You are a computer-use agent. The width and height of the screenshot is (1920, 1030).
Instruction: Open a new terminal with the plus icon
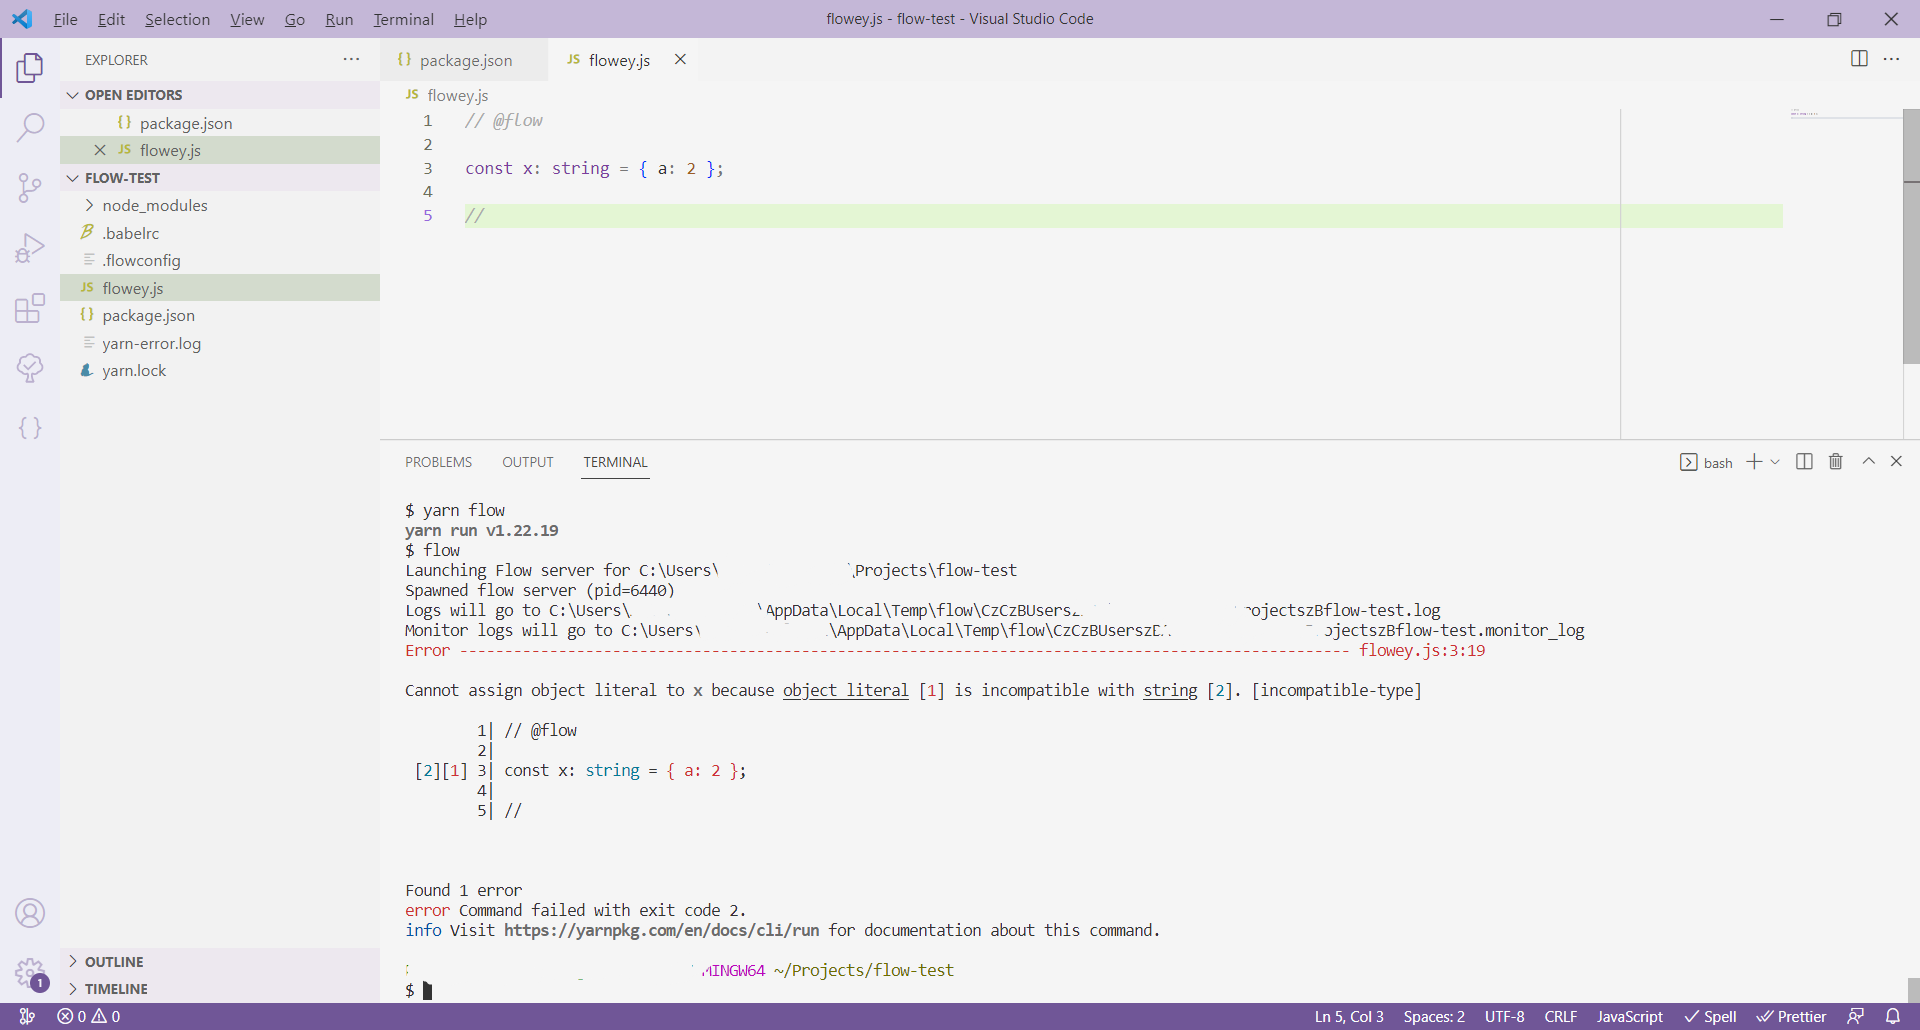[1753, 461]
